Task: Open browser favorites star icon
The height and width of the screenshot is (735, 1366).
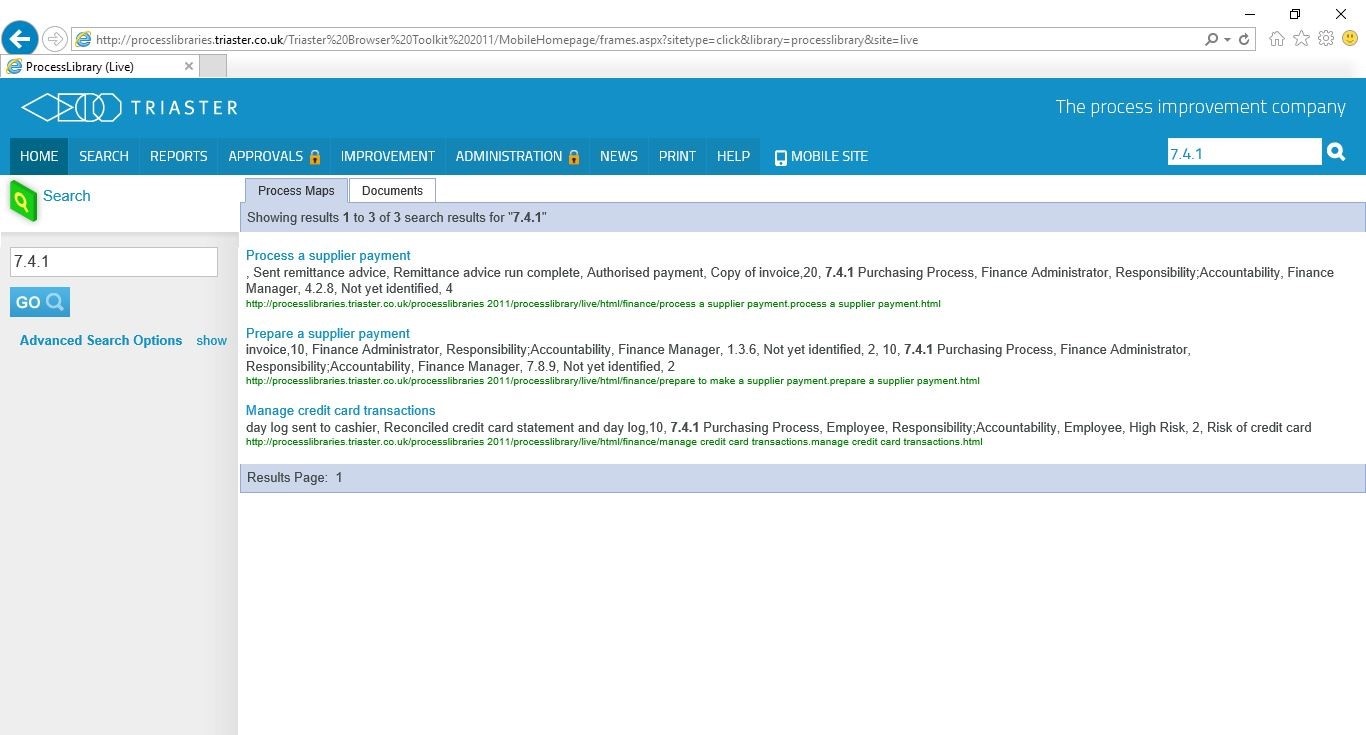Action: tap(1301, 39)
